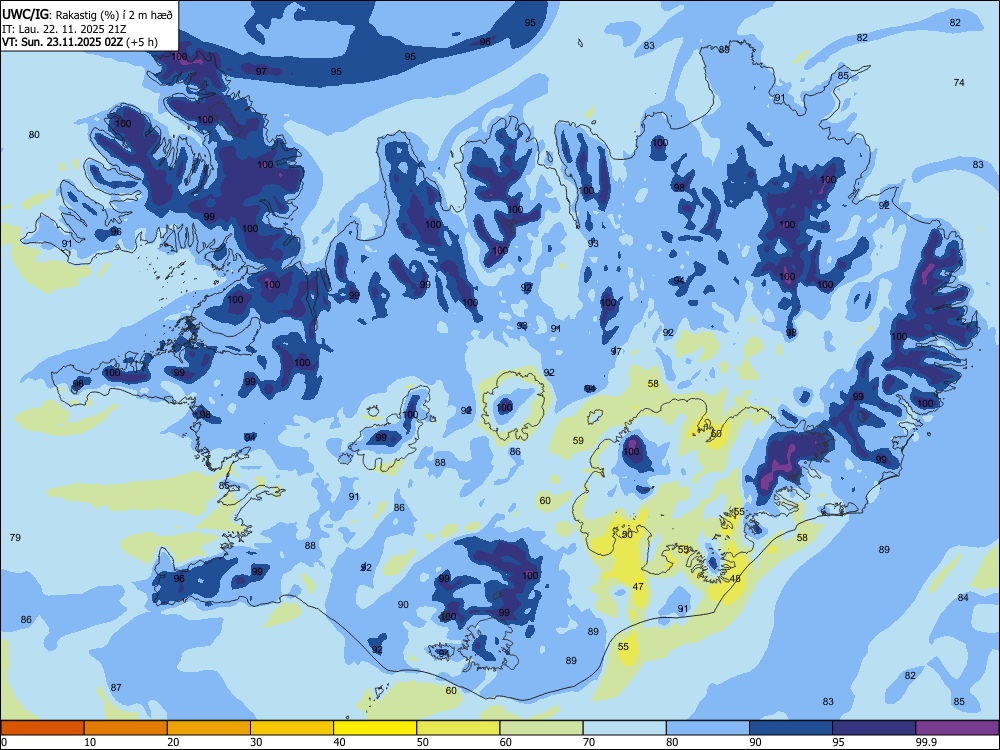The image size is (1000, 750).
Task: Click the '79' humidity value on map
Action: [15, 538]
